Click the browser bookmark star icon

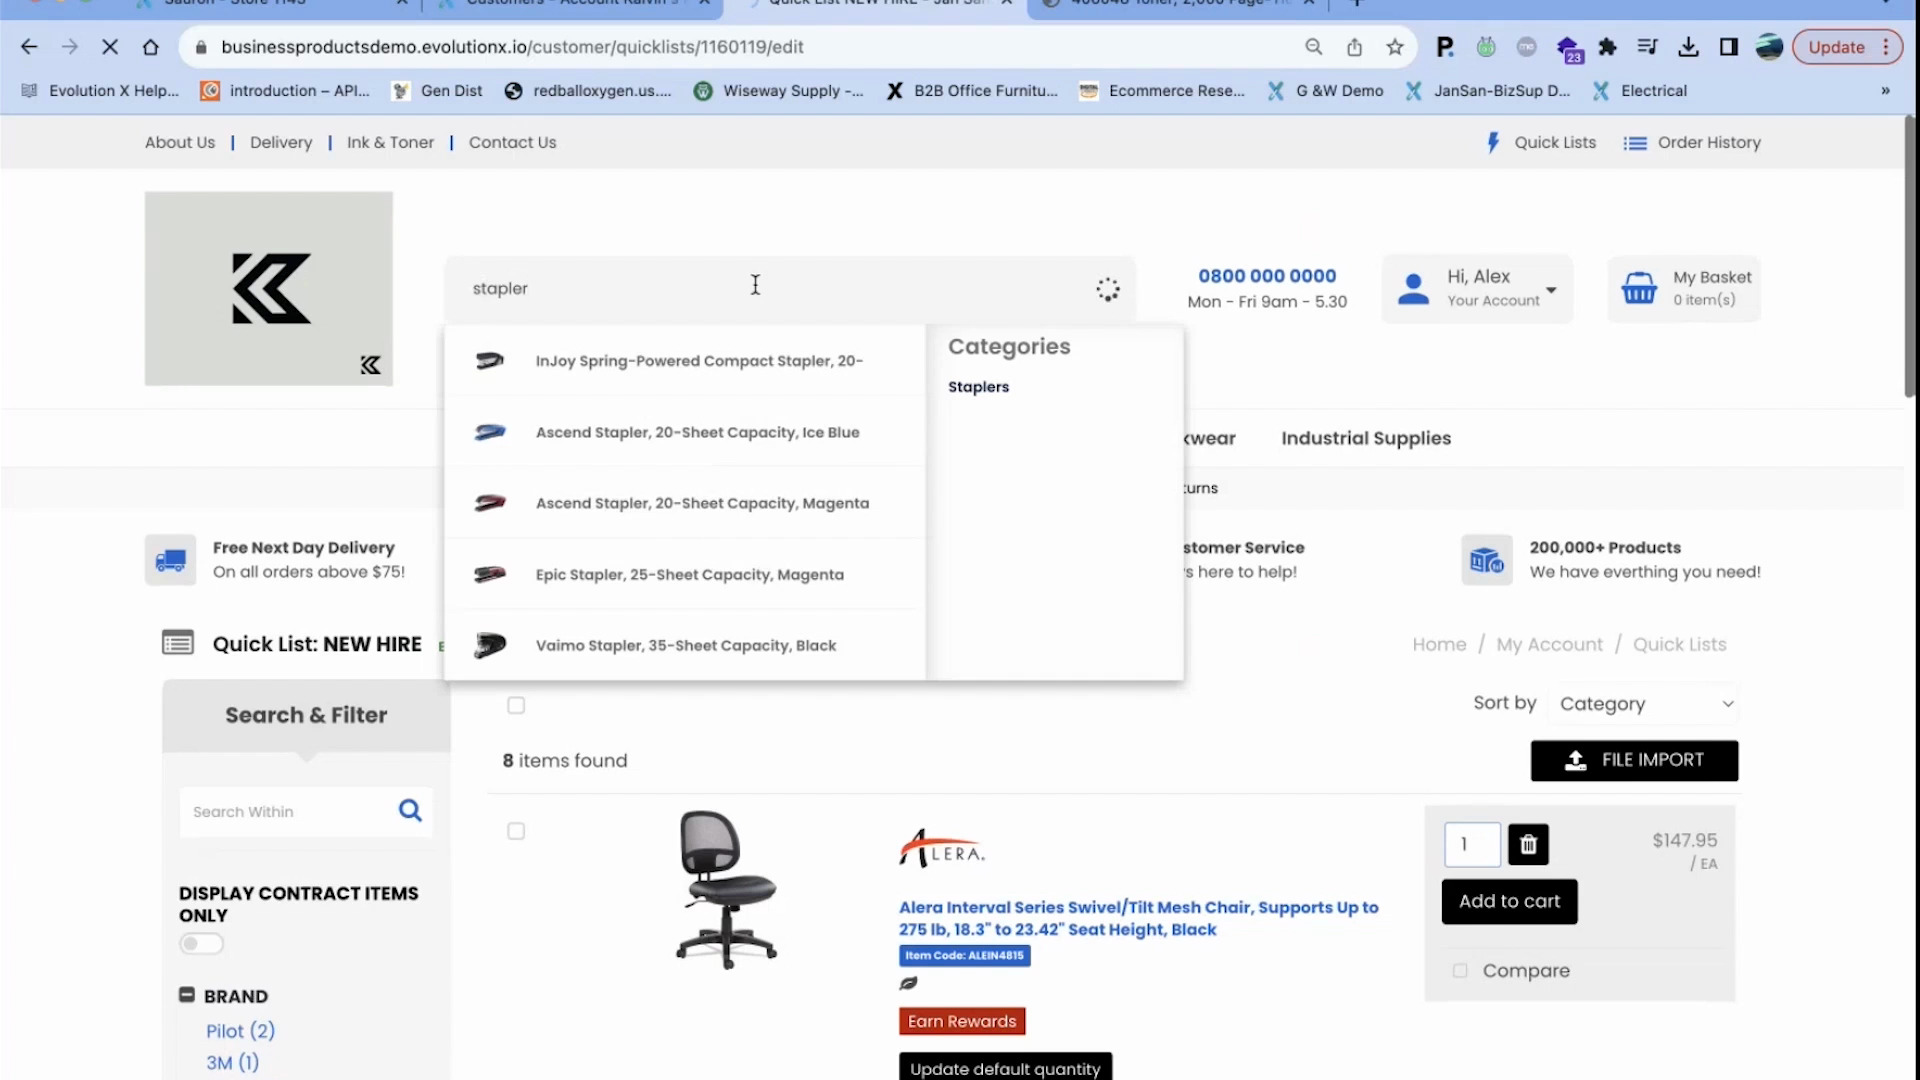[x=1395, y=47]
